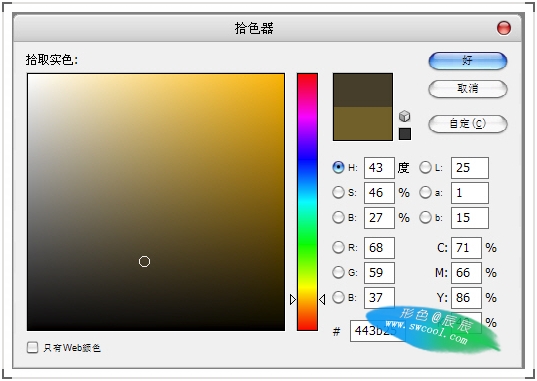The width and height of the screenshot is (537, 381).
Task: Click the R value field showing 68
Action: click(379, 247)
